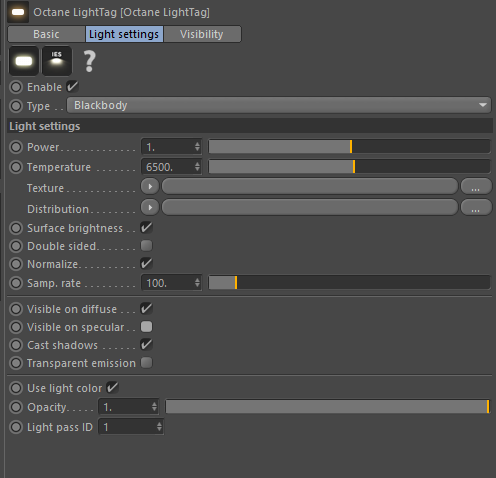Image resolution: width=496 pixels, height=478 pixels.
Task: Click the Enable animation dot
Action: tap(16, 87)
